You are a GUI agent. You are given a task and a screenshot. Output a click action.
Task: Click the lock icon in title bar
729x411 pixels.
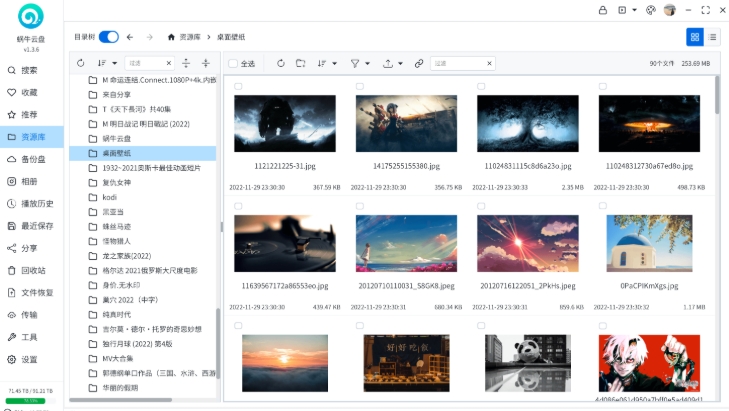point(603,10)
